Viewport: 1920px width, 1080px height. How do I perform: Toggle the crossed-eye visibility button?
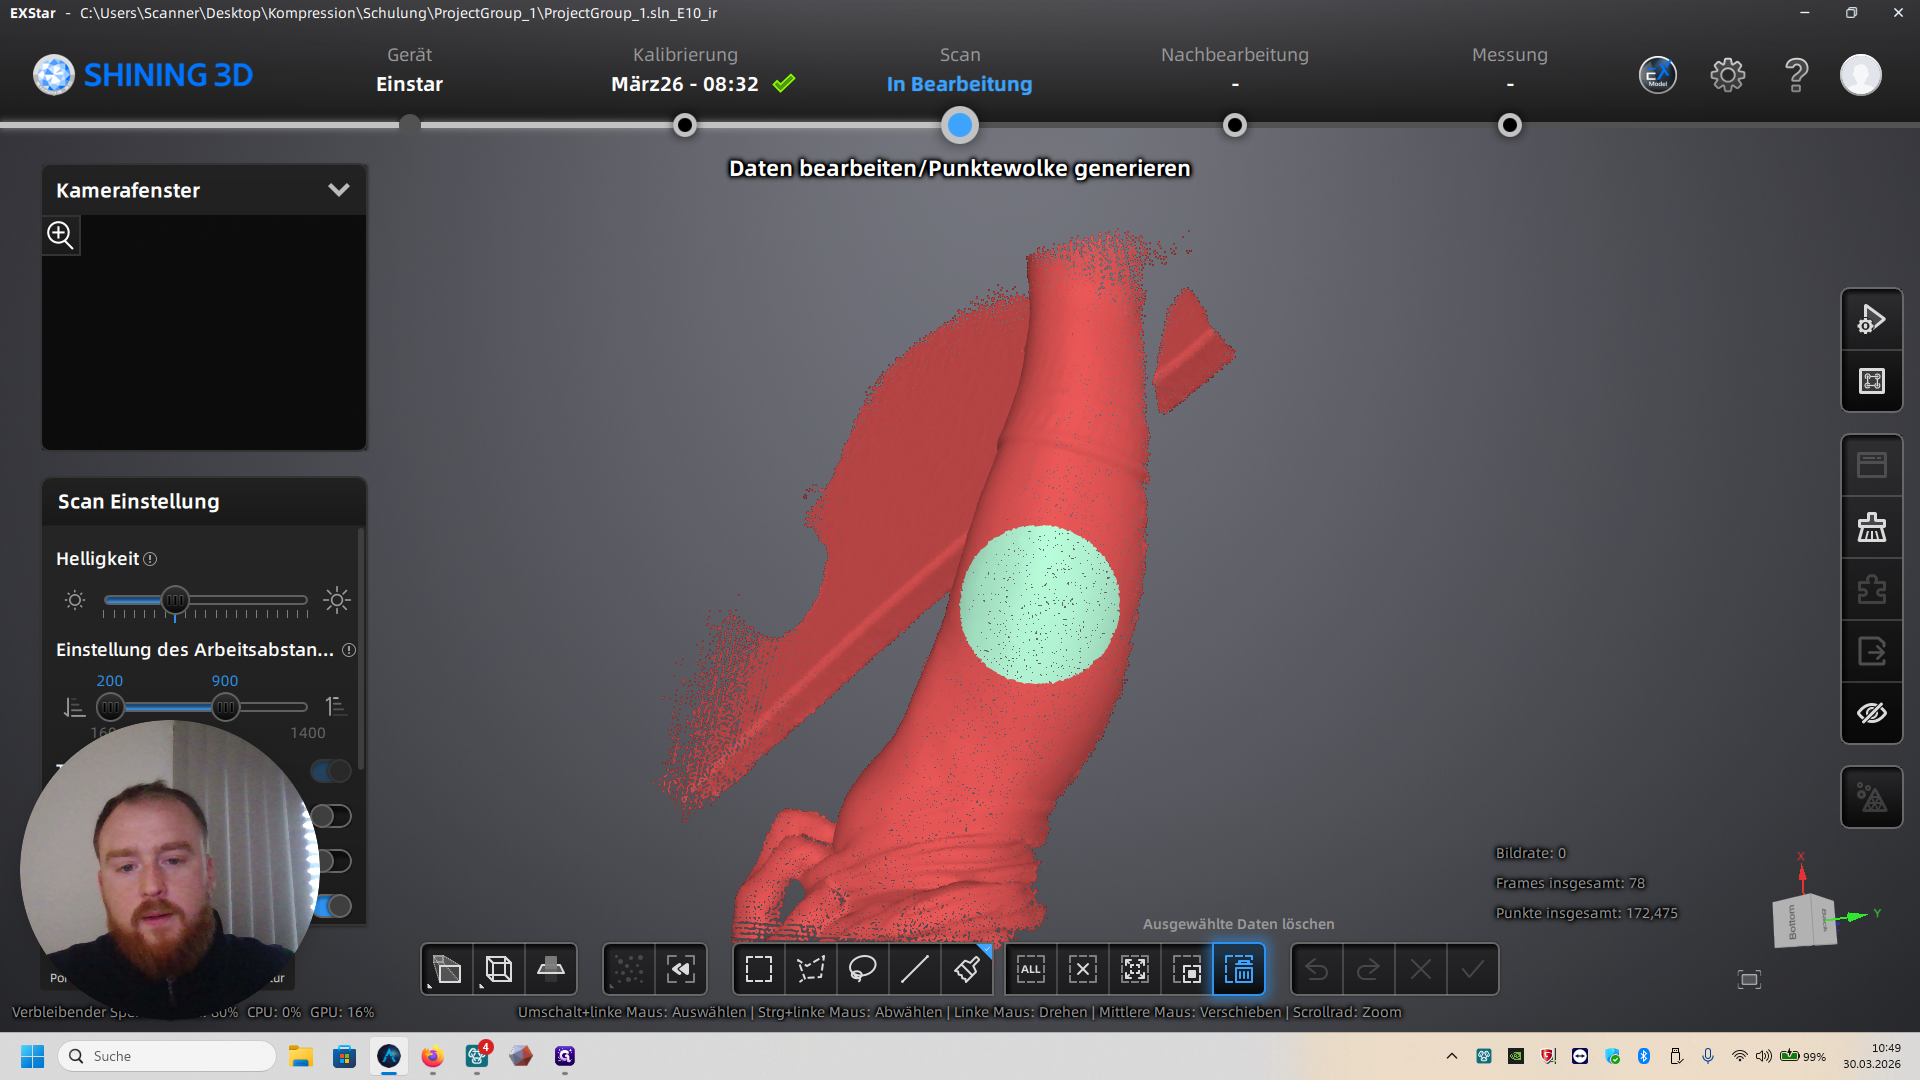tap(1872, 713)
